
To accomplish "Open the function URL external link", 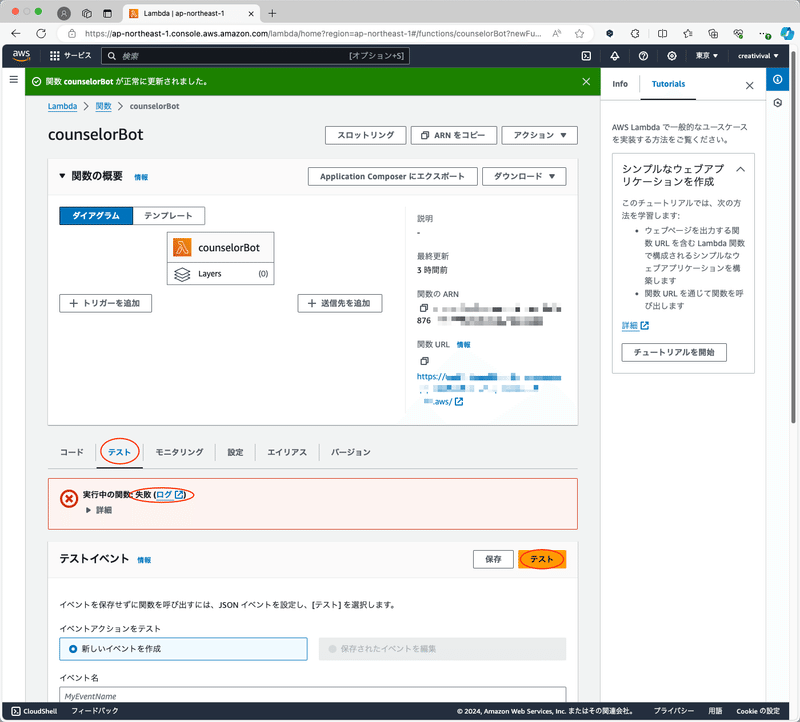I will (x=459, y=402).
